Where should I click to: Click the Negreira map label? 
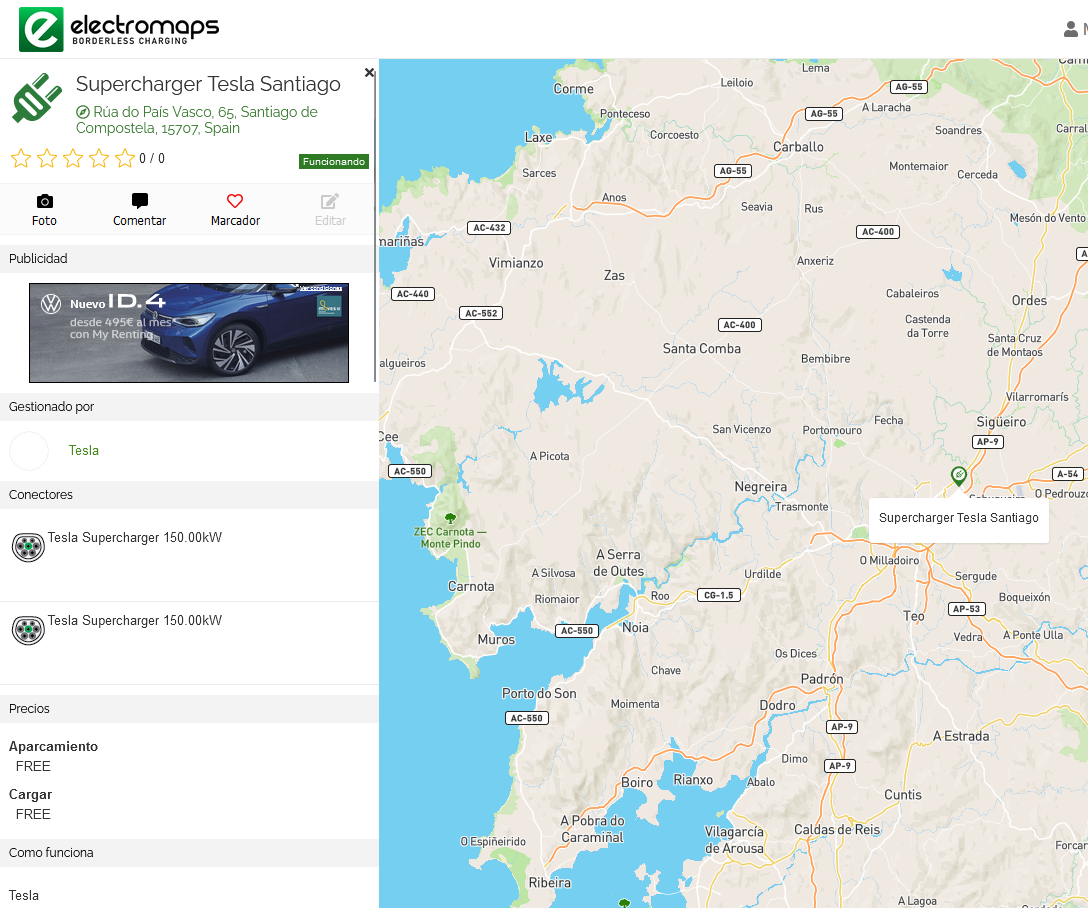point(761,487)
